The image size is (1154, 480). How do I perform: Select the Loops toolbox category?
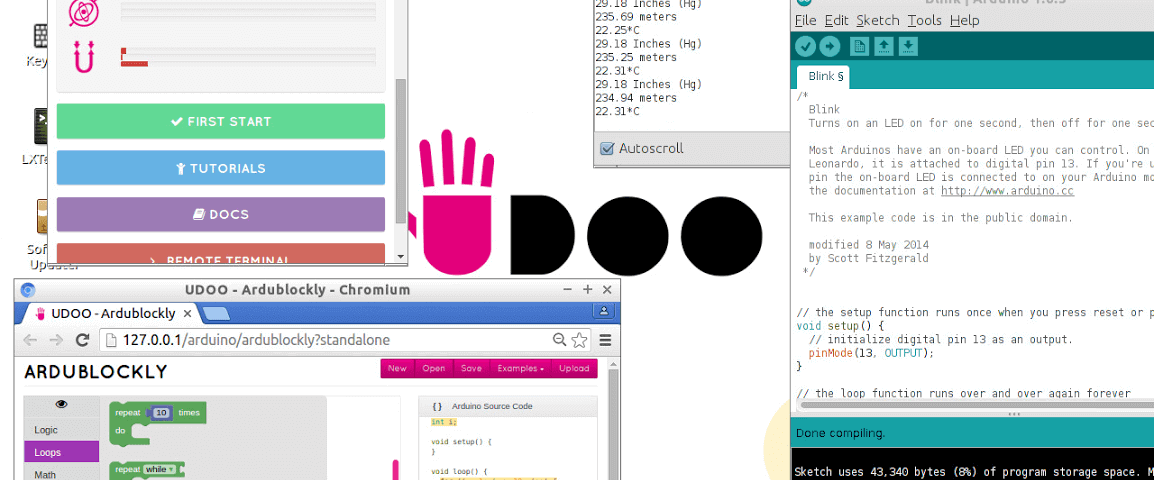click(x=61, y=452)
